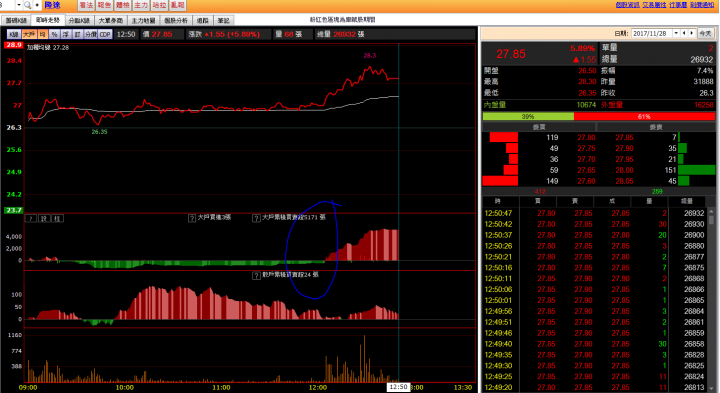
Task: Switch to the 分點K線 tab
Action: point(79,20)
